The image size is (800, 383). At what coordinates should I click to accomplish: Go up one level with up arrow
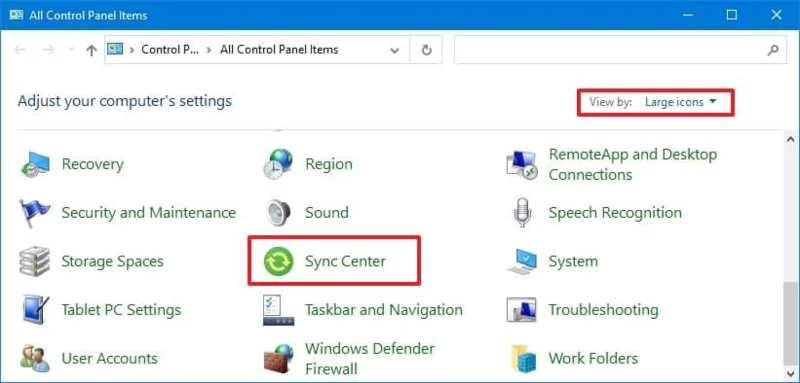tap(91, 50)
